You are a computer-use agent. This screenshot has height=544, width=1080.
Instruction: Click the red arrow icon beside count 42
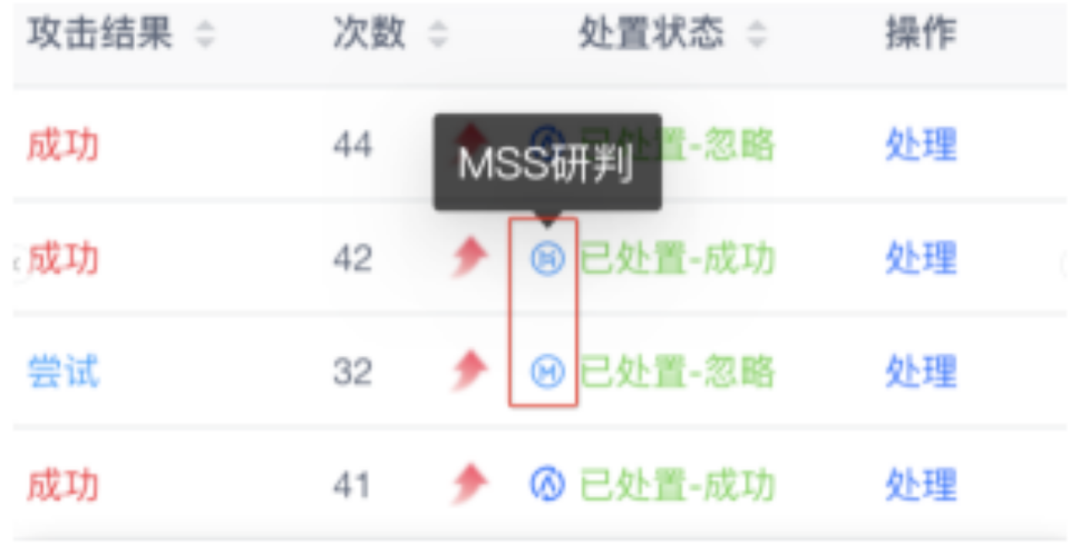click(x=470, y=257)
